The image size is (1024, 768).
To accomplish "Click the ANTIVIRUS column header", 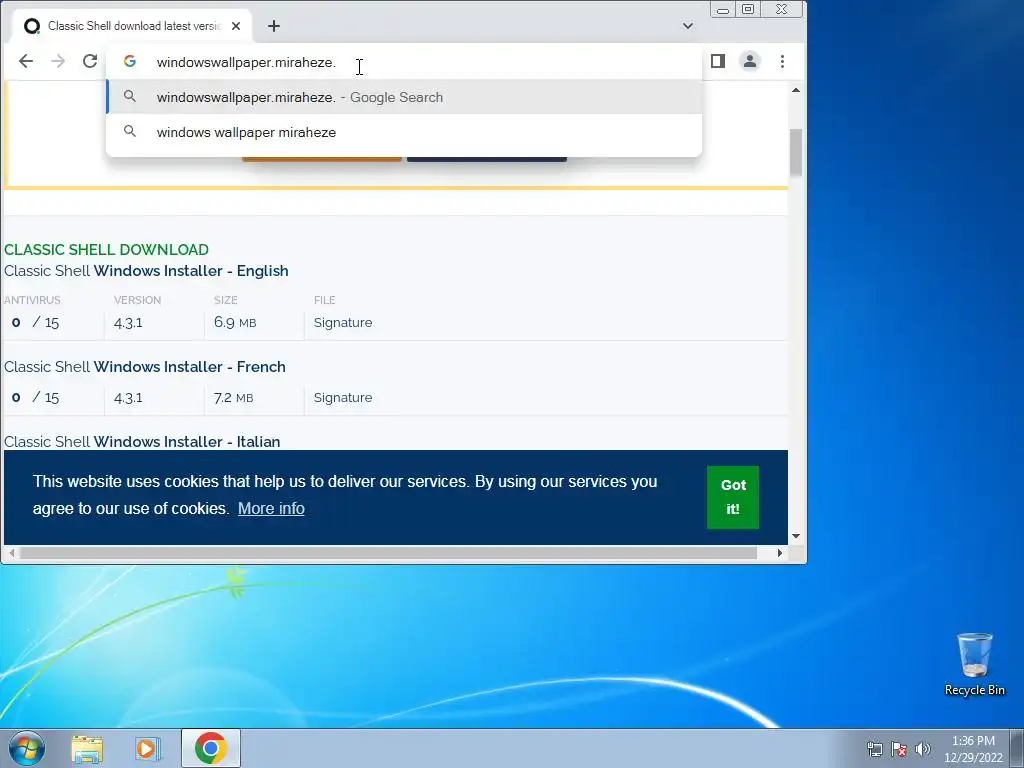I will point(32,300).
